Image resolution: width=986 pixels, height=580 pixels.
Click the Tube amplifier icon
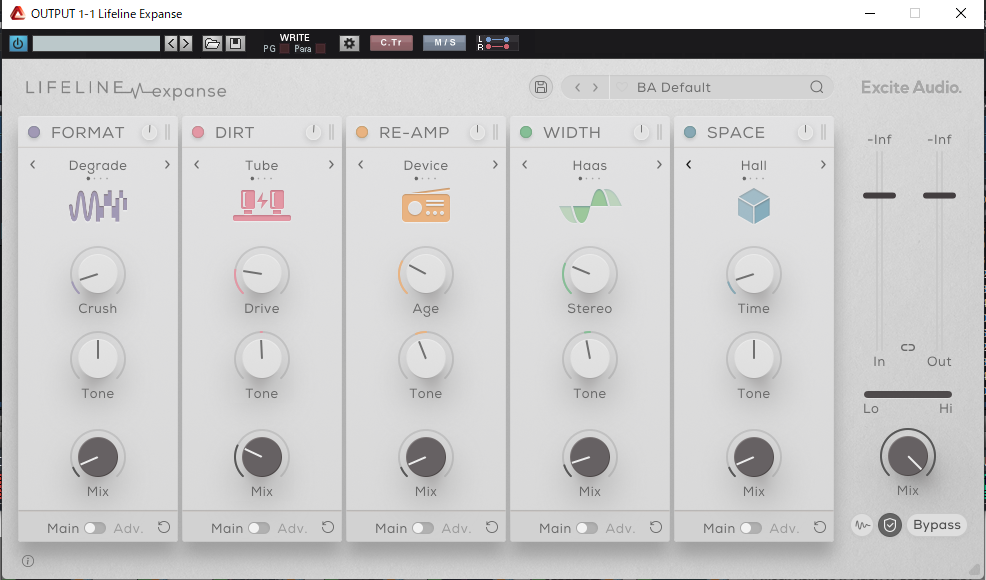point(262,205)
